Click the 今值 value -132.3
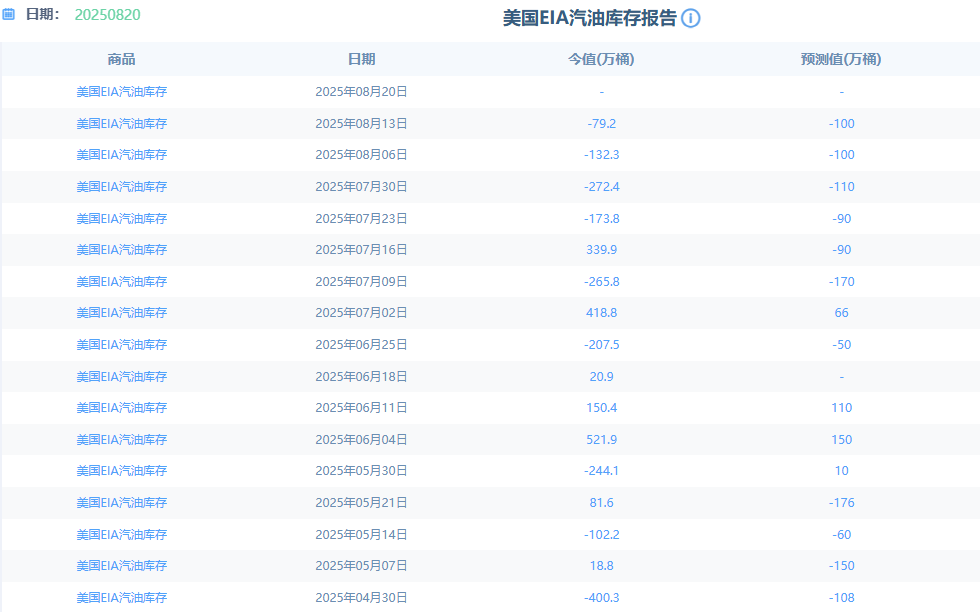 (x=602, y=155)
